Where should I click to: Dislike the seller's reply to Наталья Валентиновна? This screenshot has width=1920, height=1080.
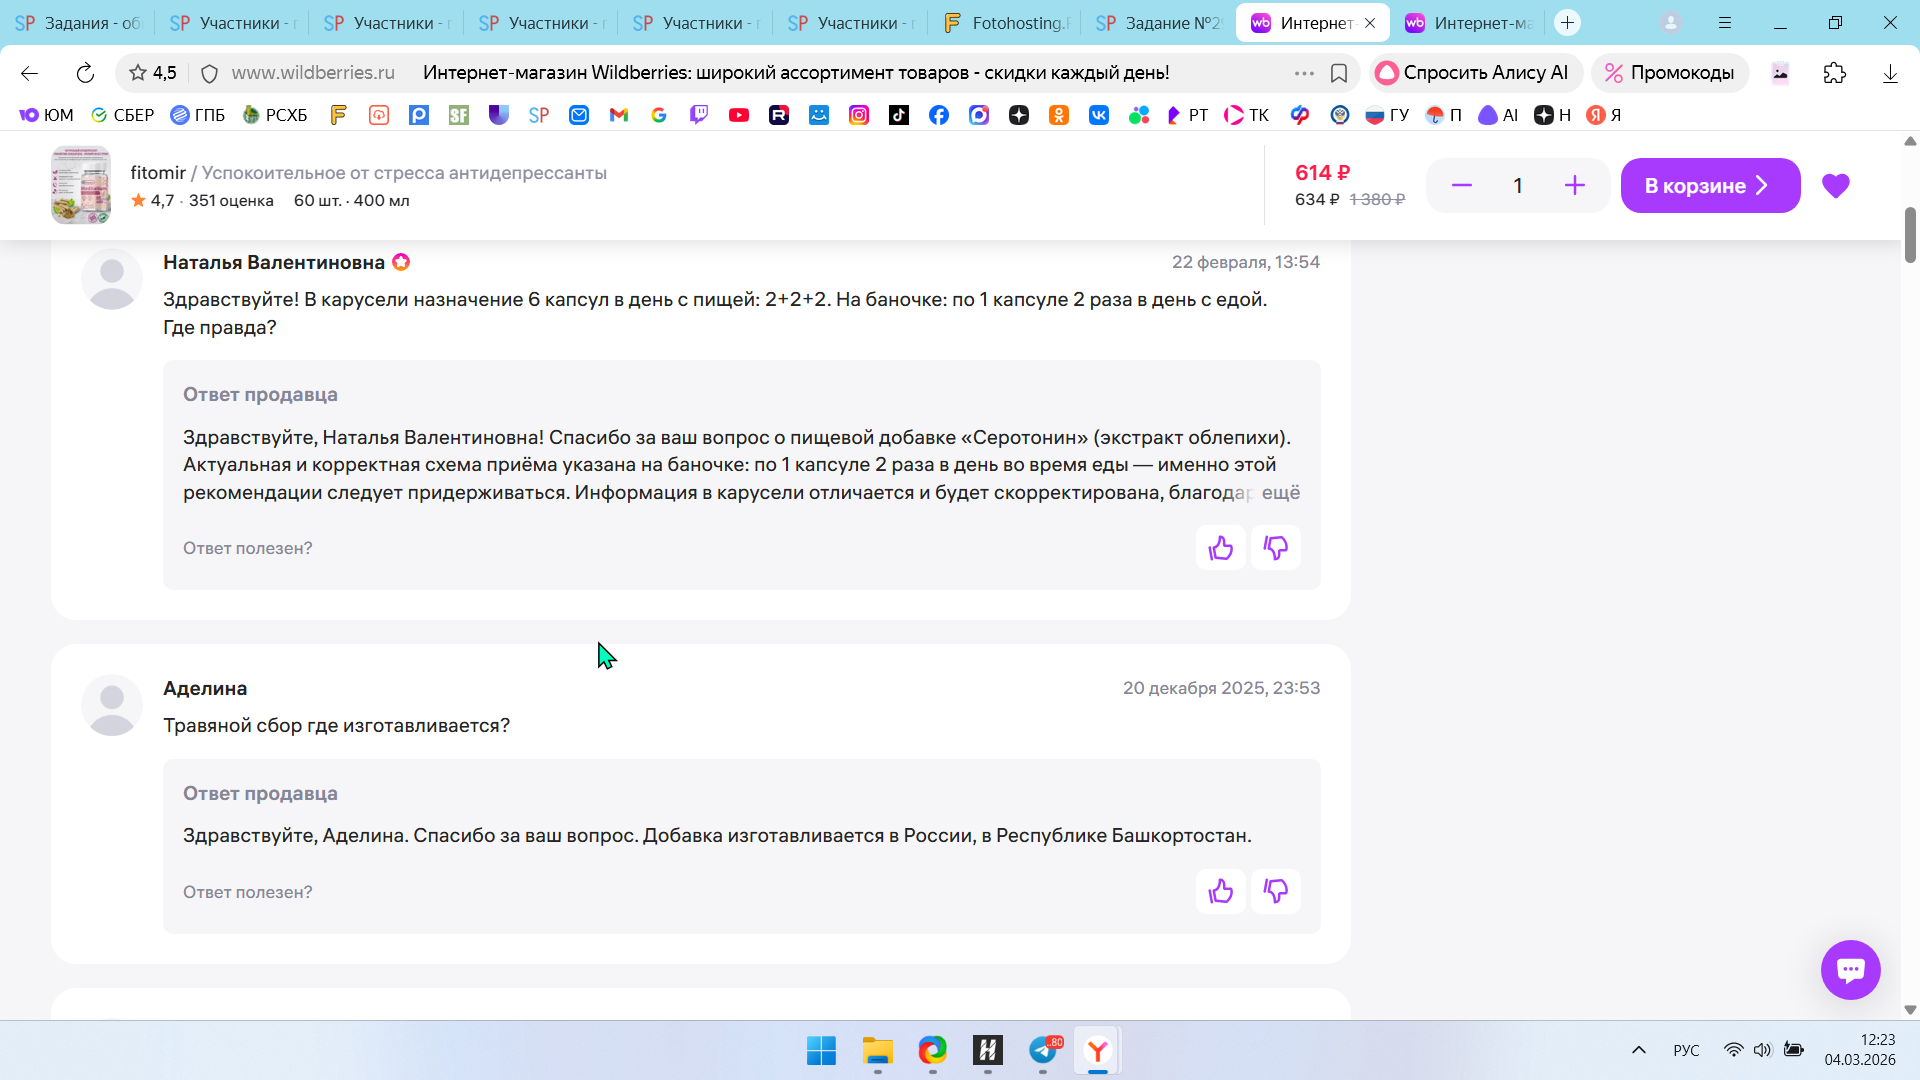1275,548
